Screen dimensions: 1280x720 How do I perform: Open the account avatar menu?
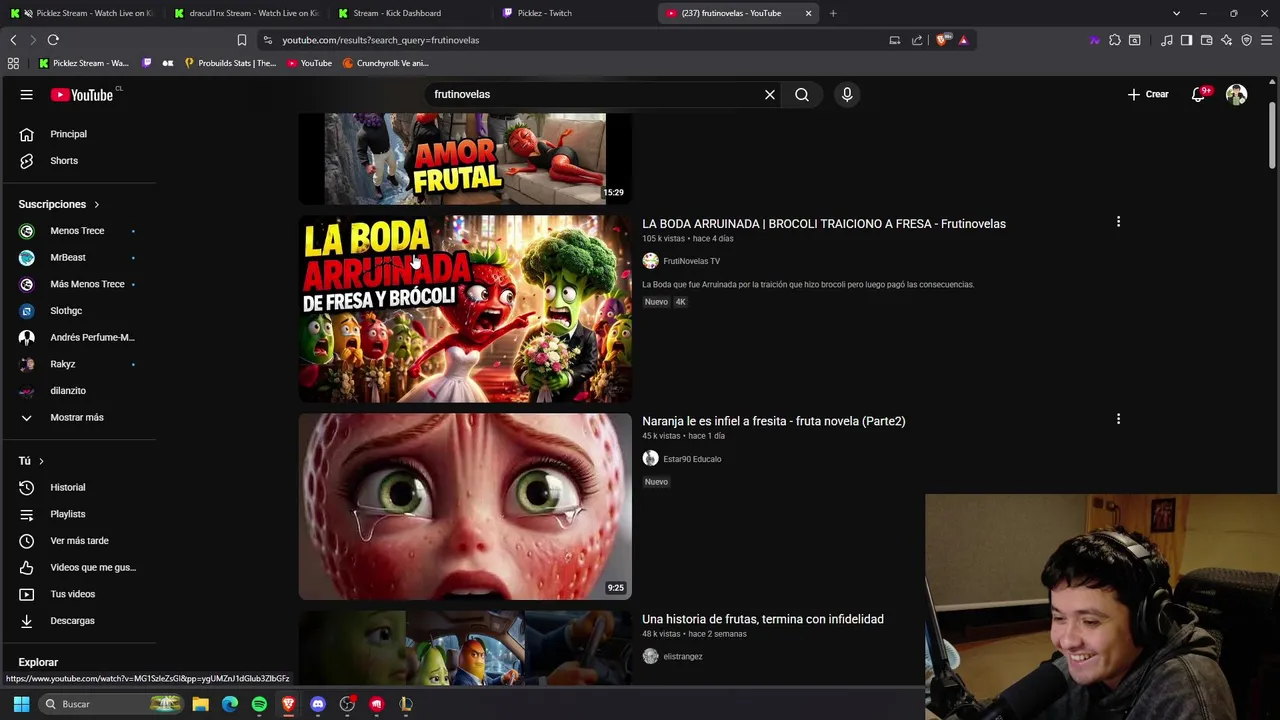point(1237,94)
